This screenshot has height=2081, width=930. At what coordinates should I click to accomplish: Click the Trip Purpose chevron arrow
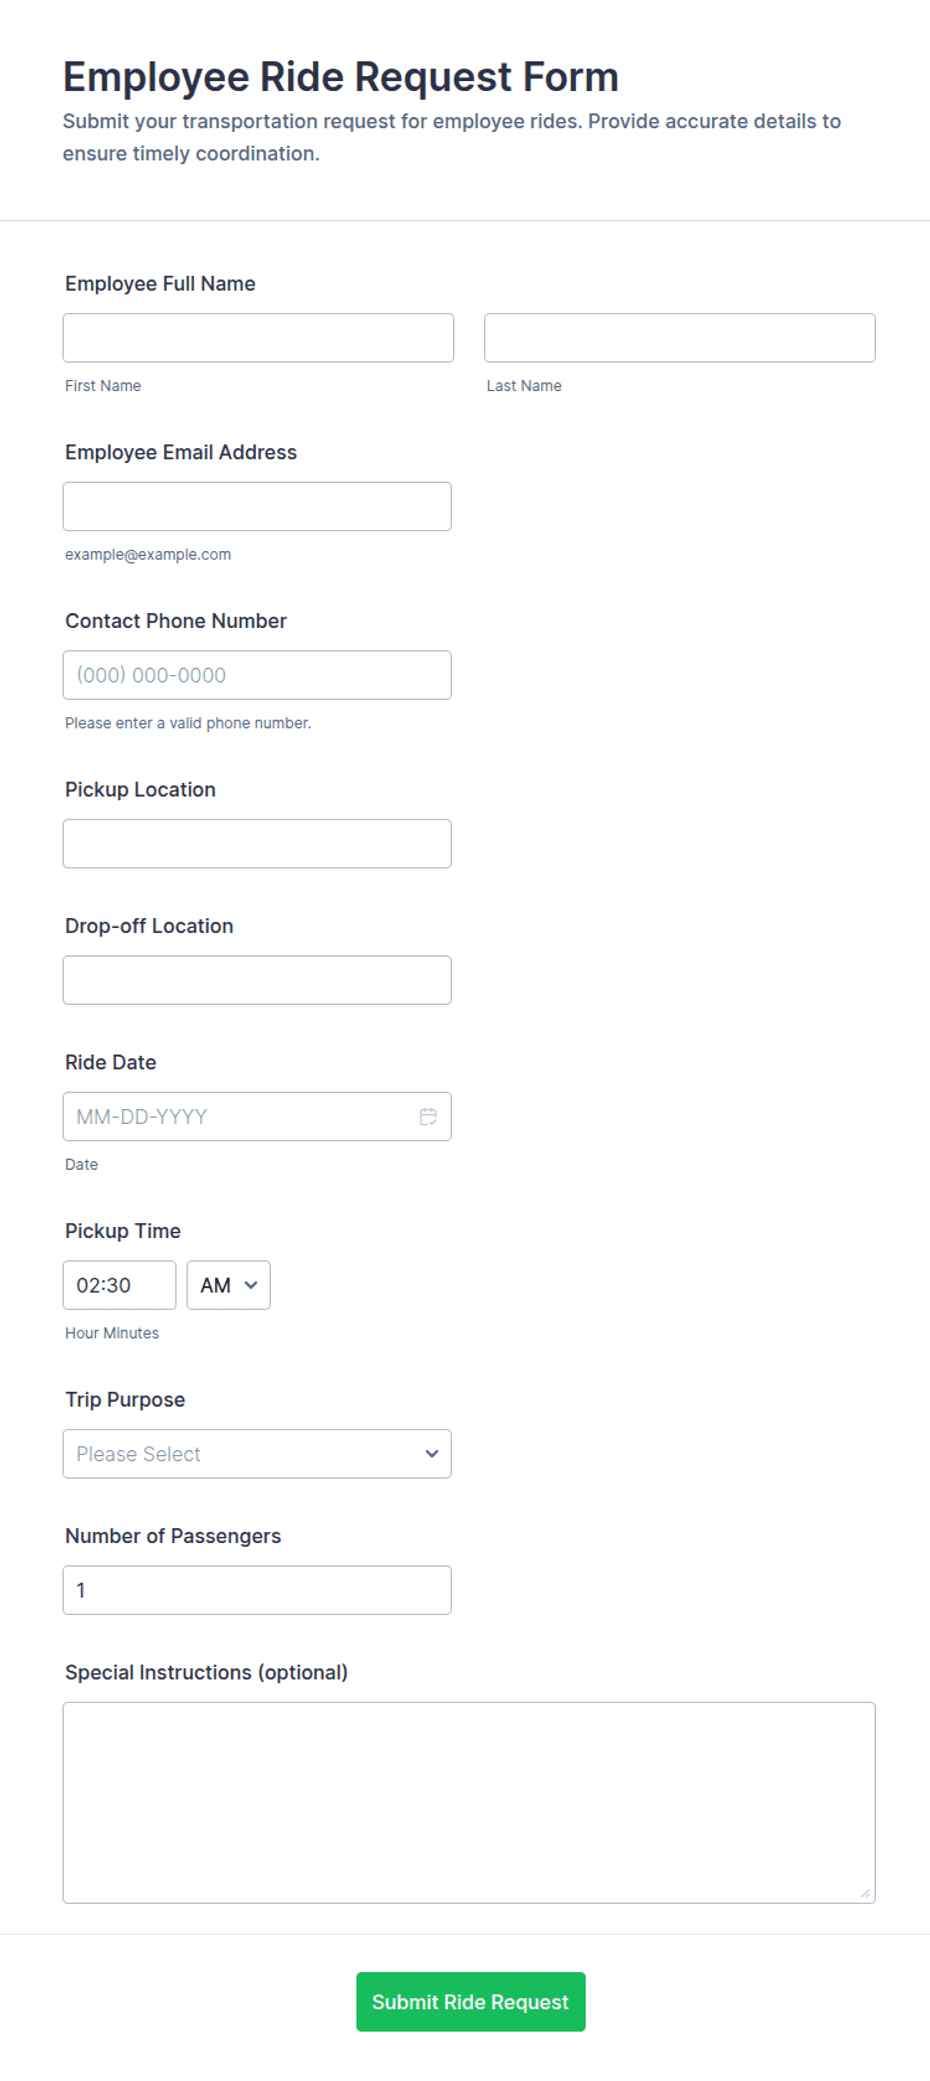tap(432, 1453)
